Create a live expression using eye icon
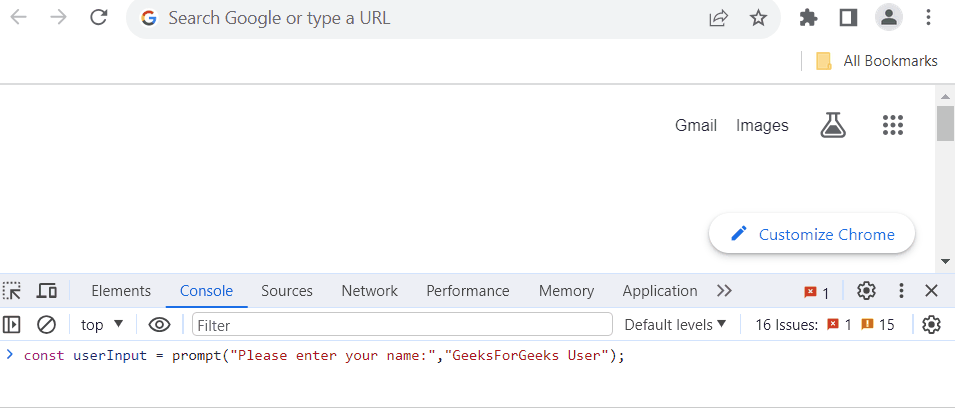 pos(159,324)
